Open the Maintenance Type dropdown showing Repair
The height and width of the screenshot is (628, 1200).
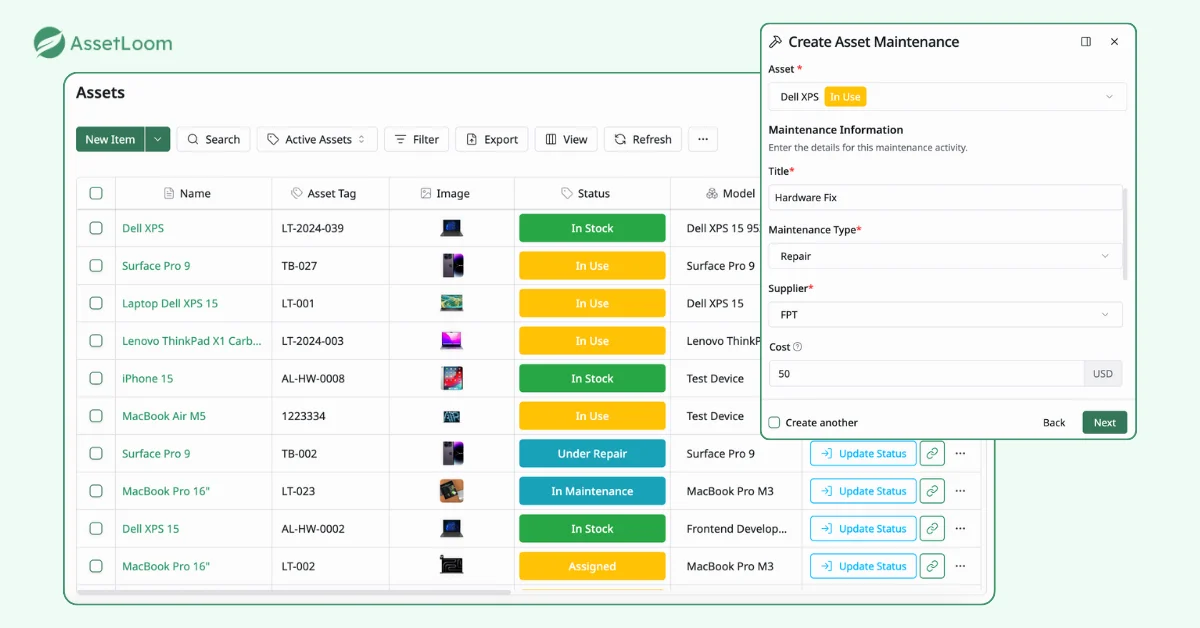tap(945, 256)
